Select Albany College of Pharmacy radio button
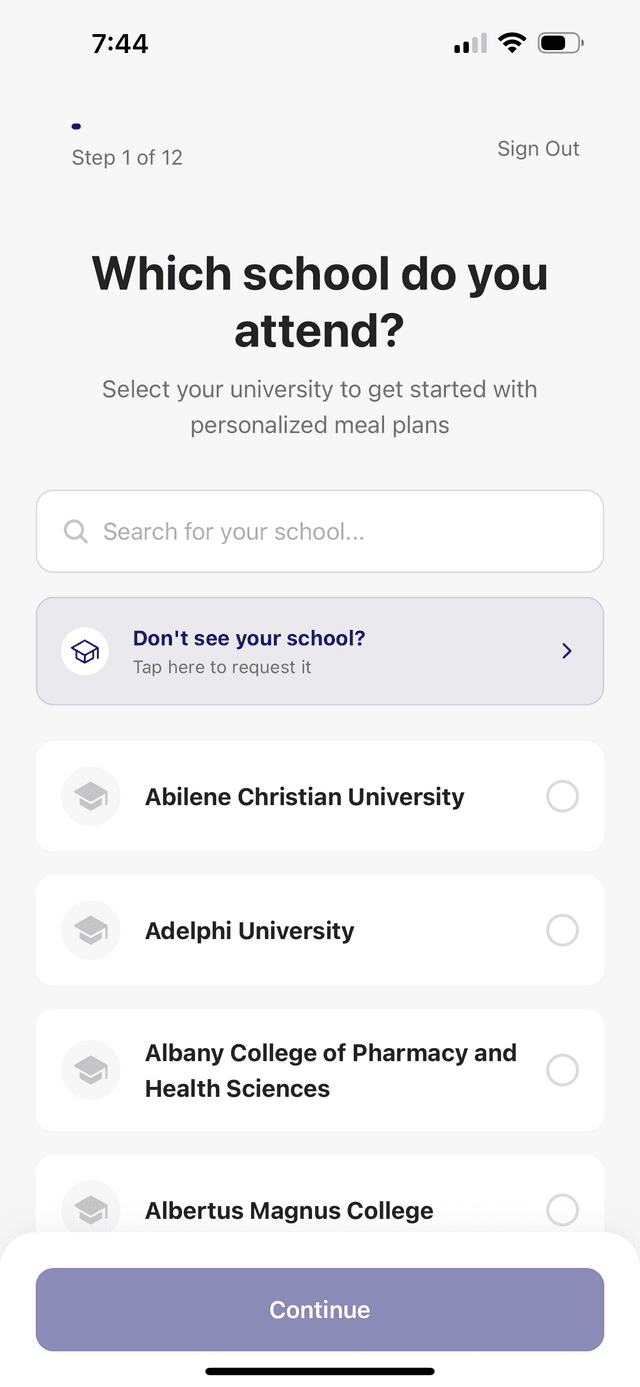Screen dimensions: 640x1387 (x=562, y=1070)
